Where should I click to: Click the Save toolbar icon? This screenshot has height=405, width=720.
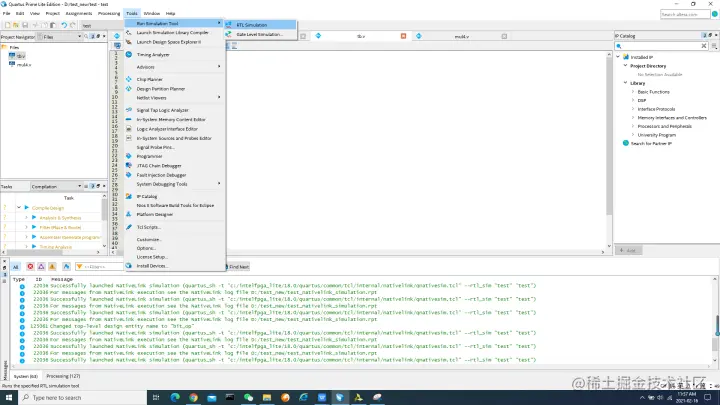[25, 25]
